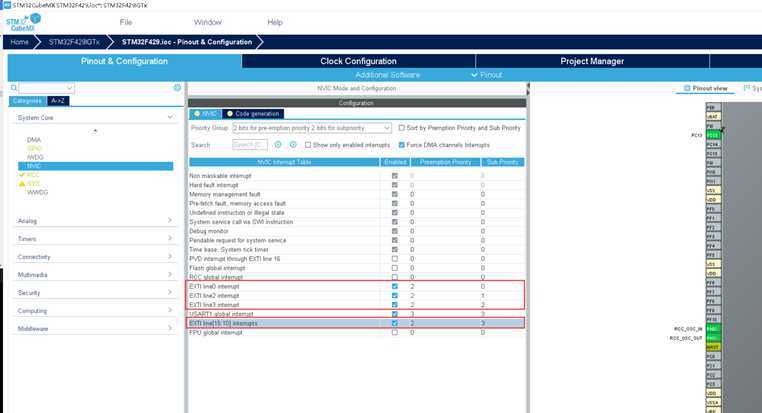Open Additional Software
Viewport: 762px width, 413px height.
tap(387, 75)
